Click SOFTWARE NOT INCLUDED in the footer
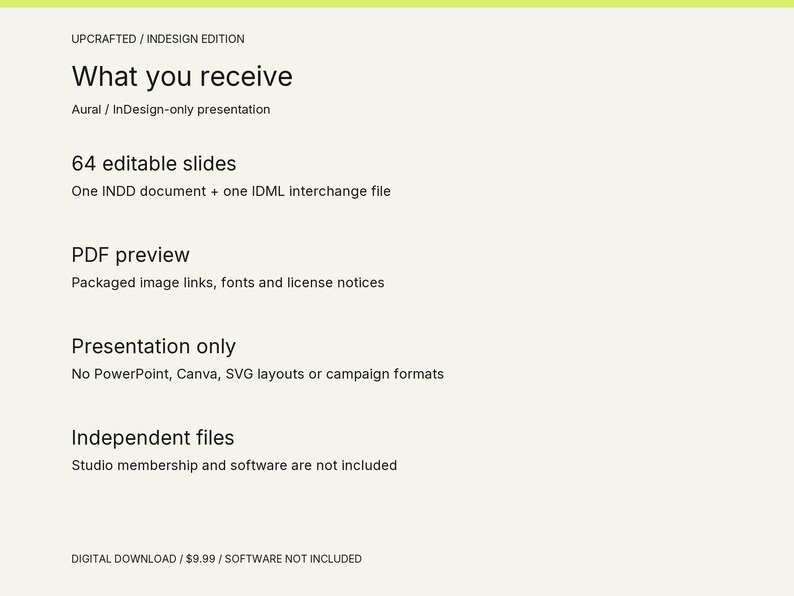794x596 pixels. coord(293,559)
